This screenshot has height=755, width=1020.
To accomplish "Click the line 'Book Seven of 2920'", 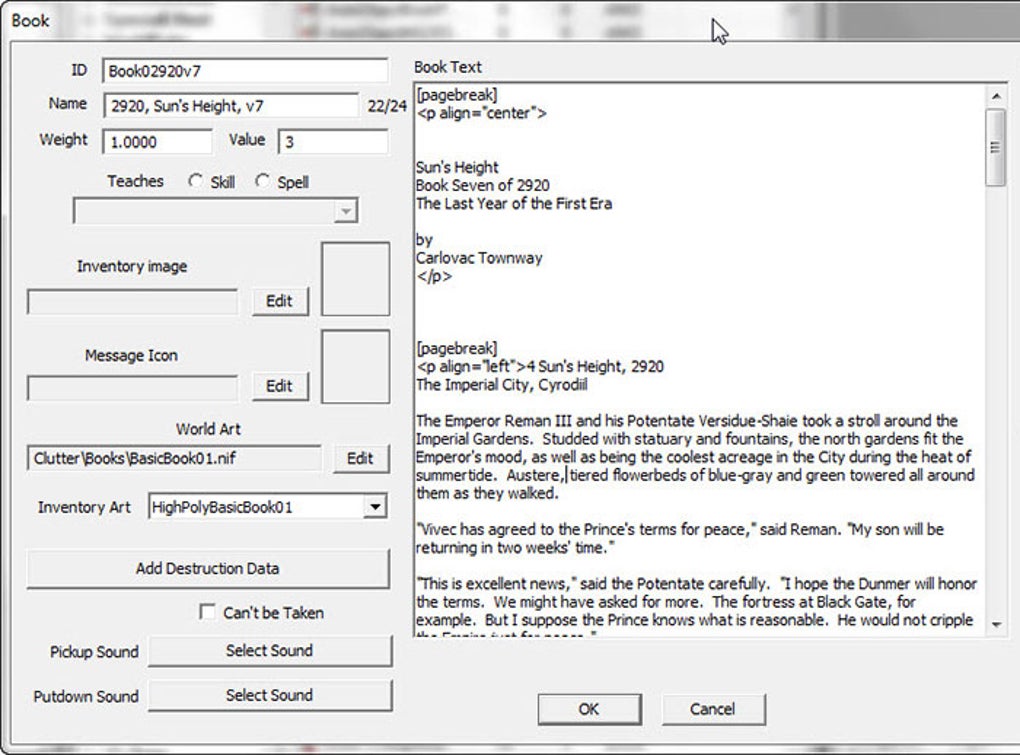I will point(483,185).
